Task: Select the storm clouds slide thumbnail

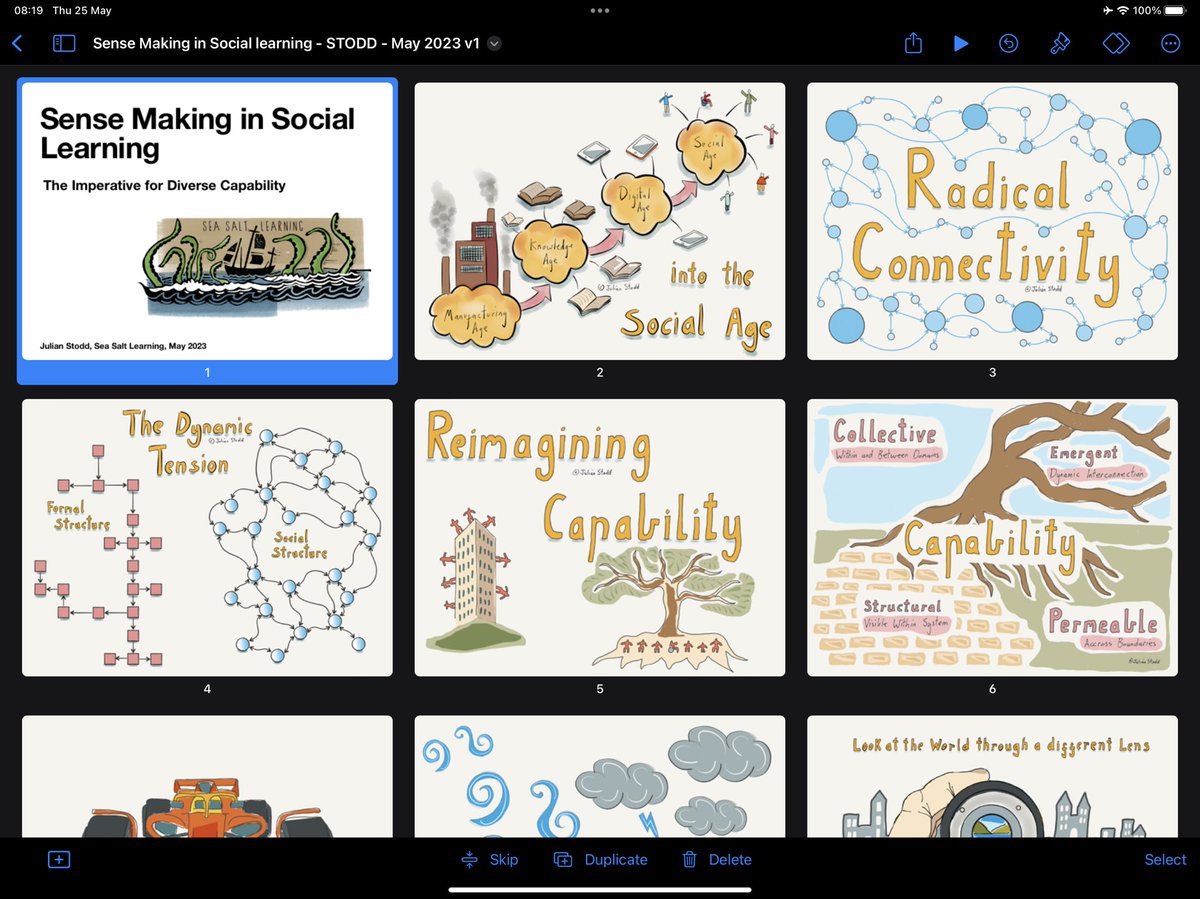Action: point(600,776)
